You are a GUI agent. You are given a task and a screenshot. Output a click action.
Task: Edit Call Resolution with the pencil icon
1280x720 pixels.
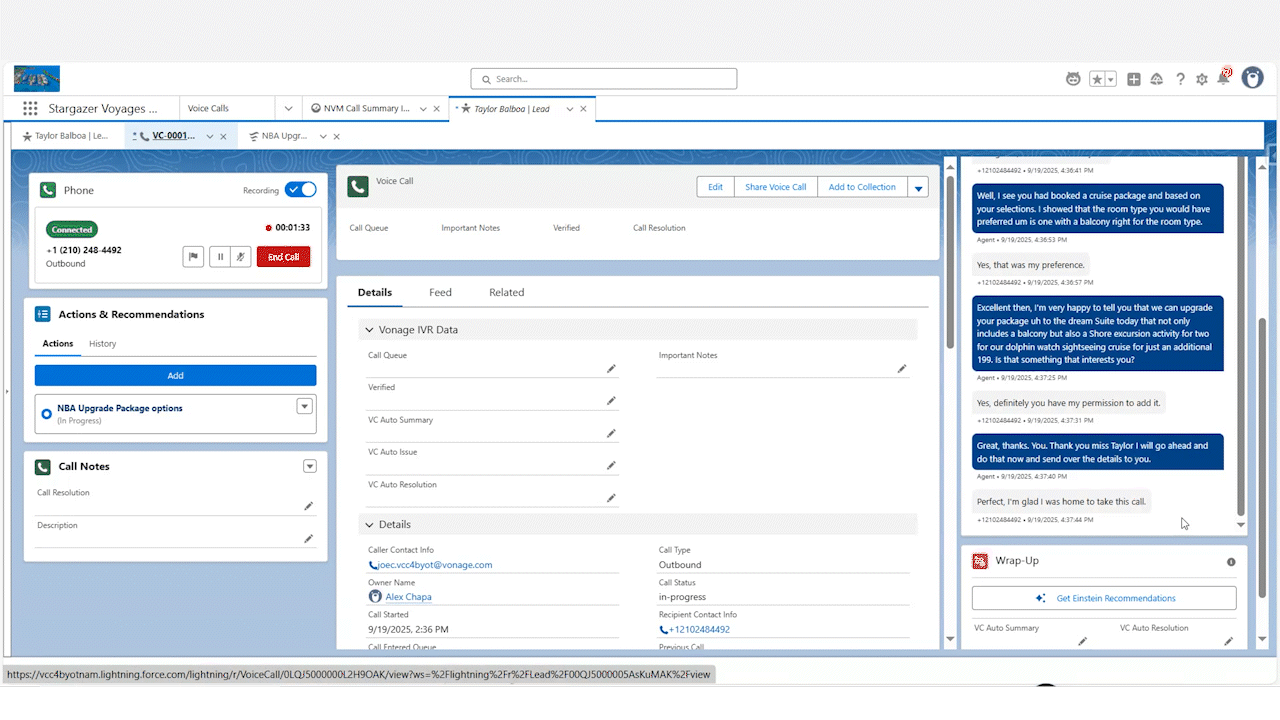coord(309,506)
